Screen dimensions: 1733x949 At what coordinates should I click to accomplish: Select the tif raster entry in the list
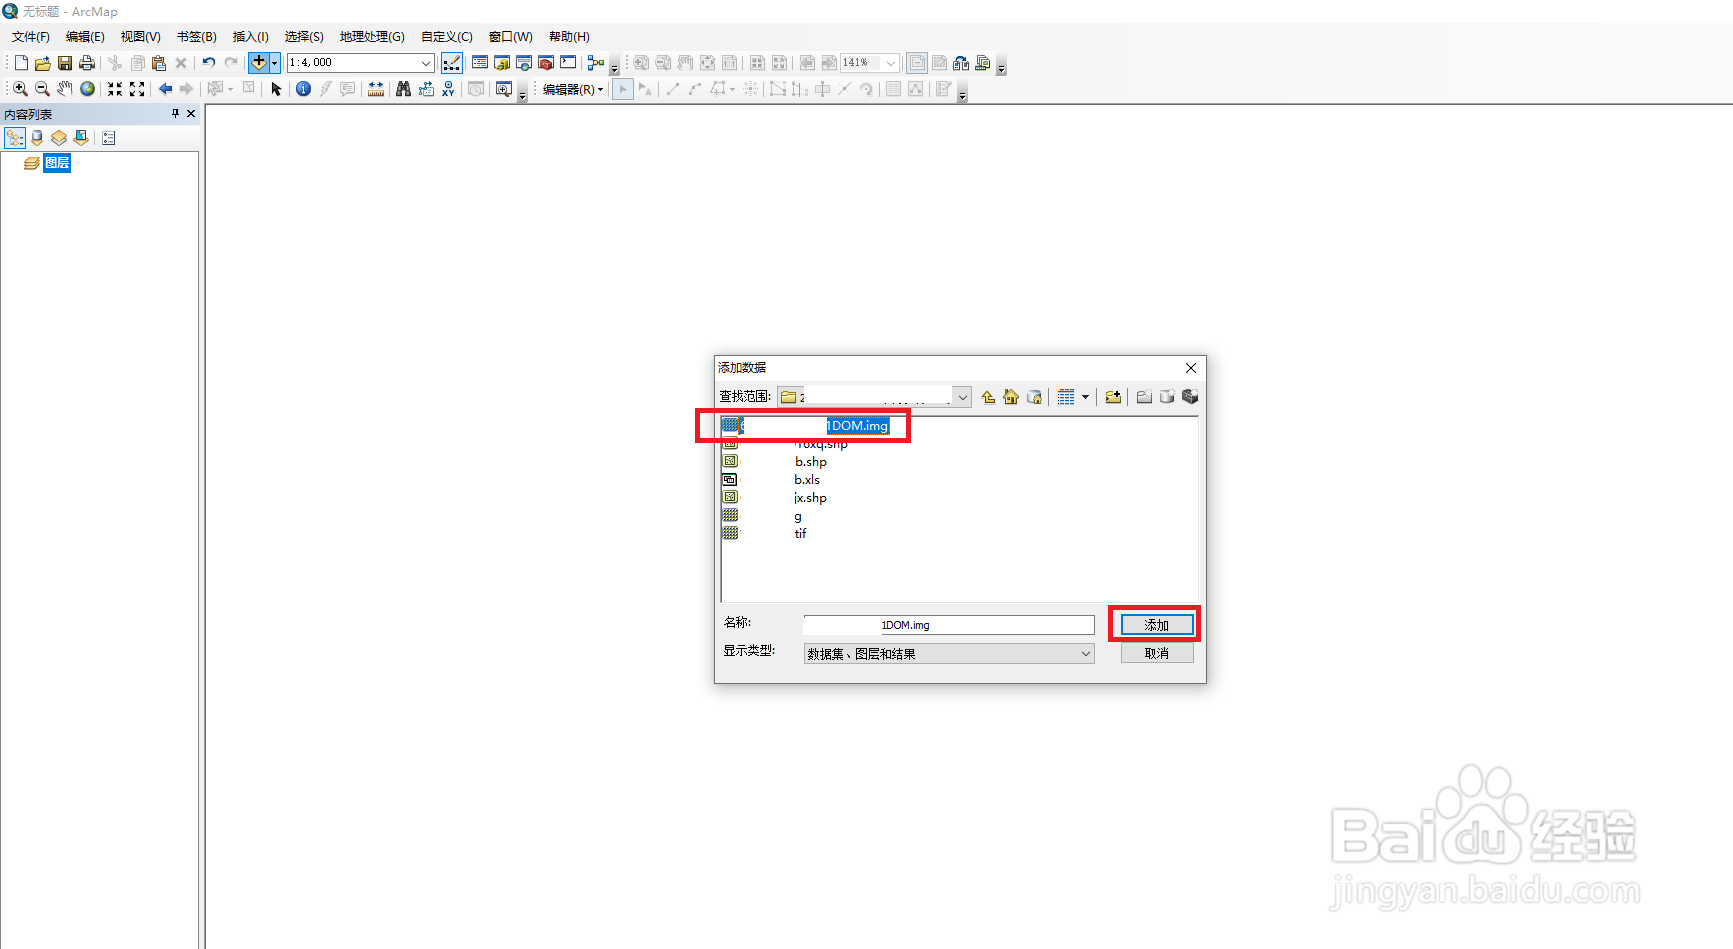click(x=800, y=534)
